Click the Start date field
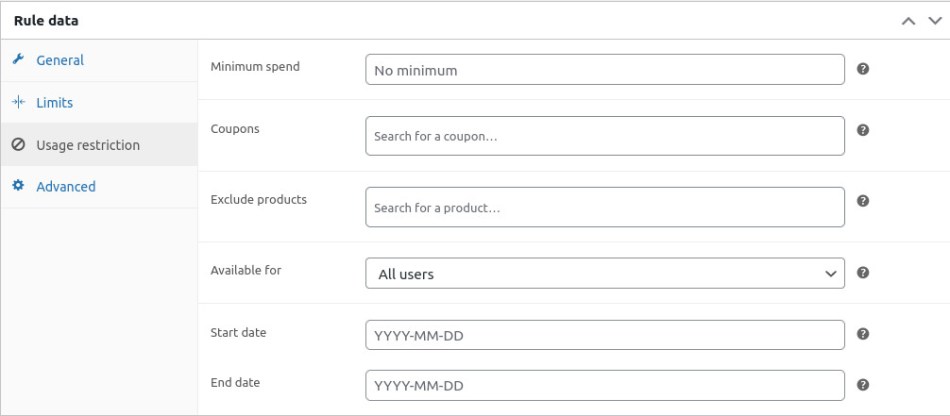 coord(604,335)
